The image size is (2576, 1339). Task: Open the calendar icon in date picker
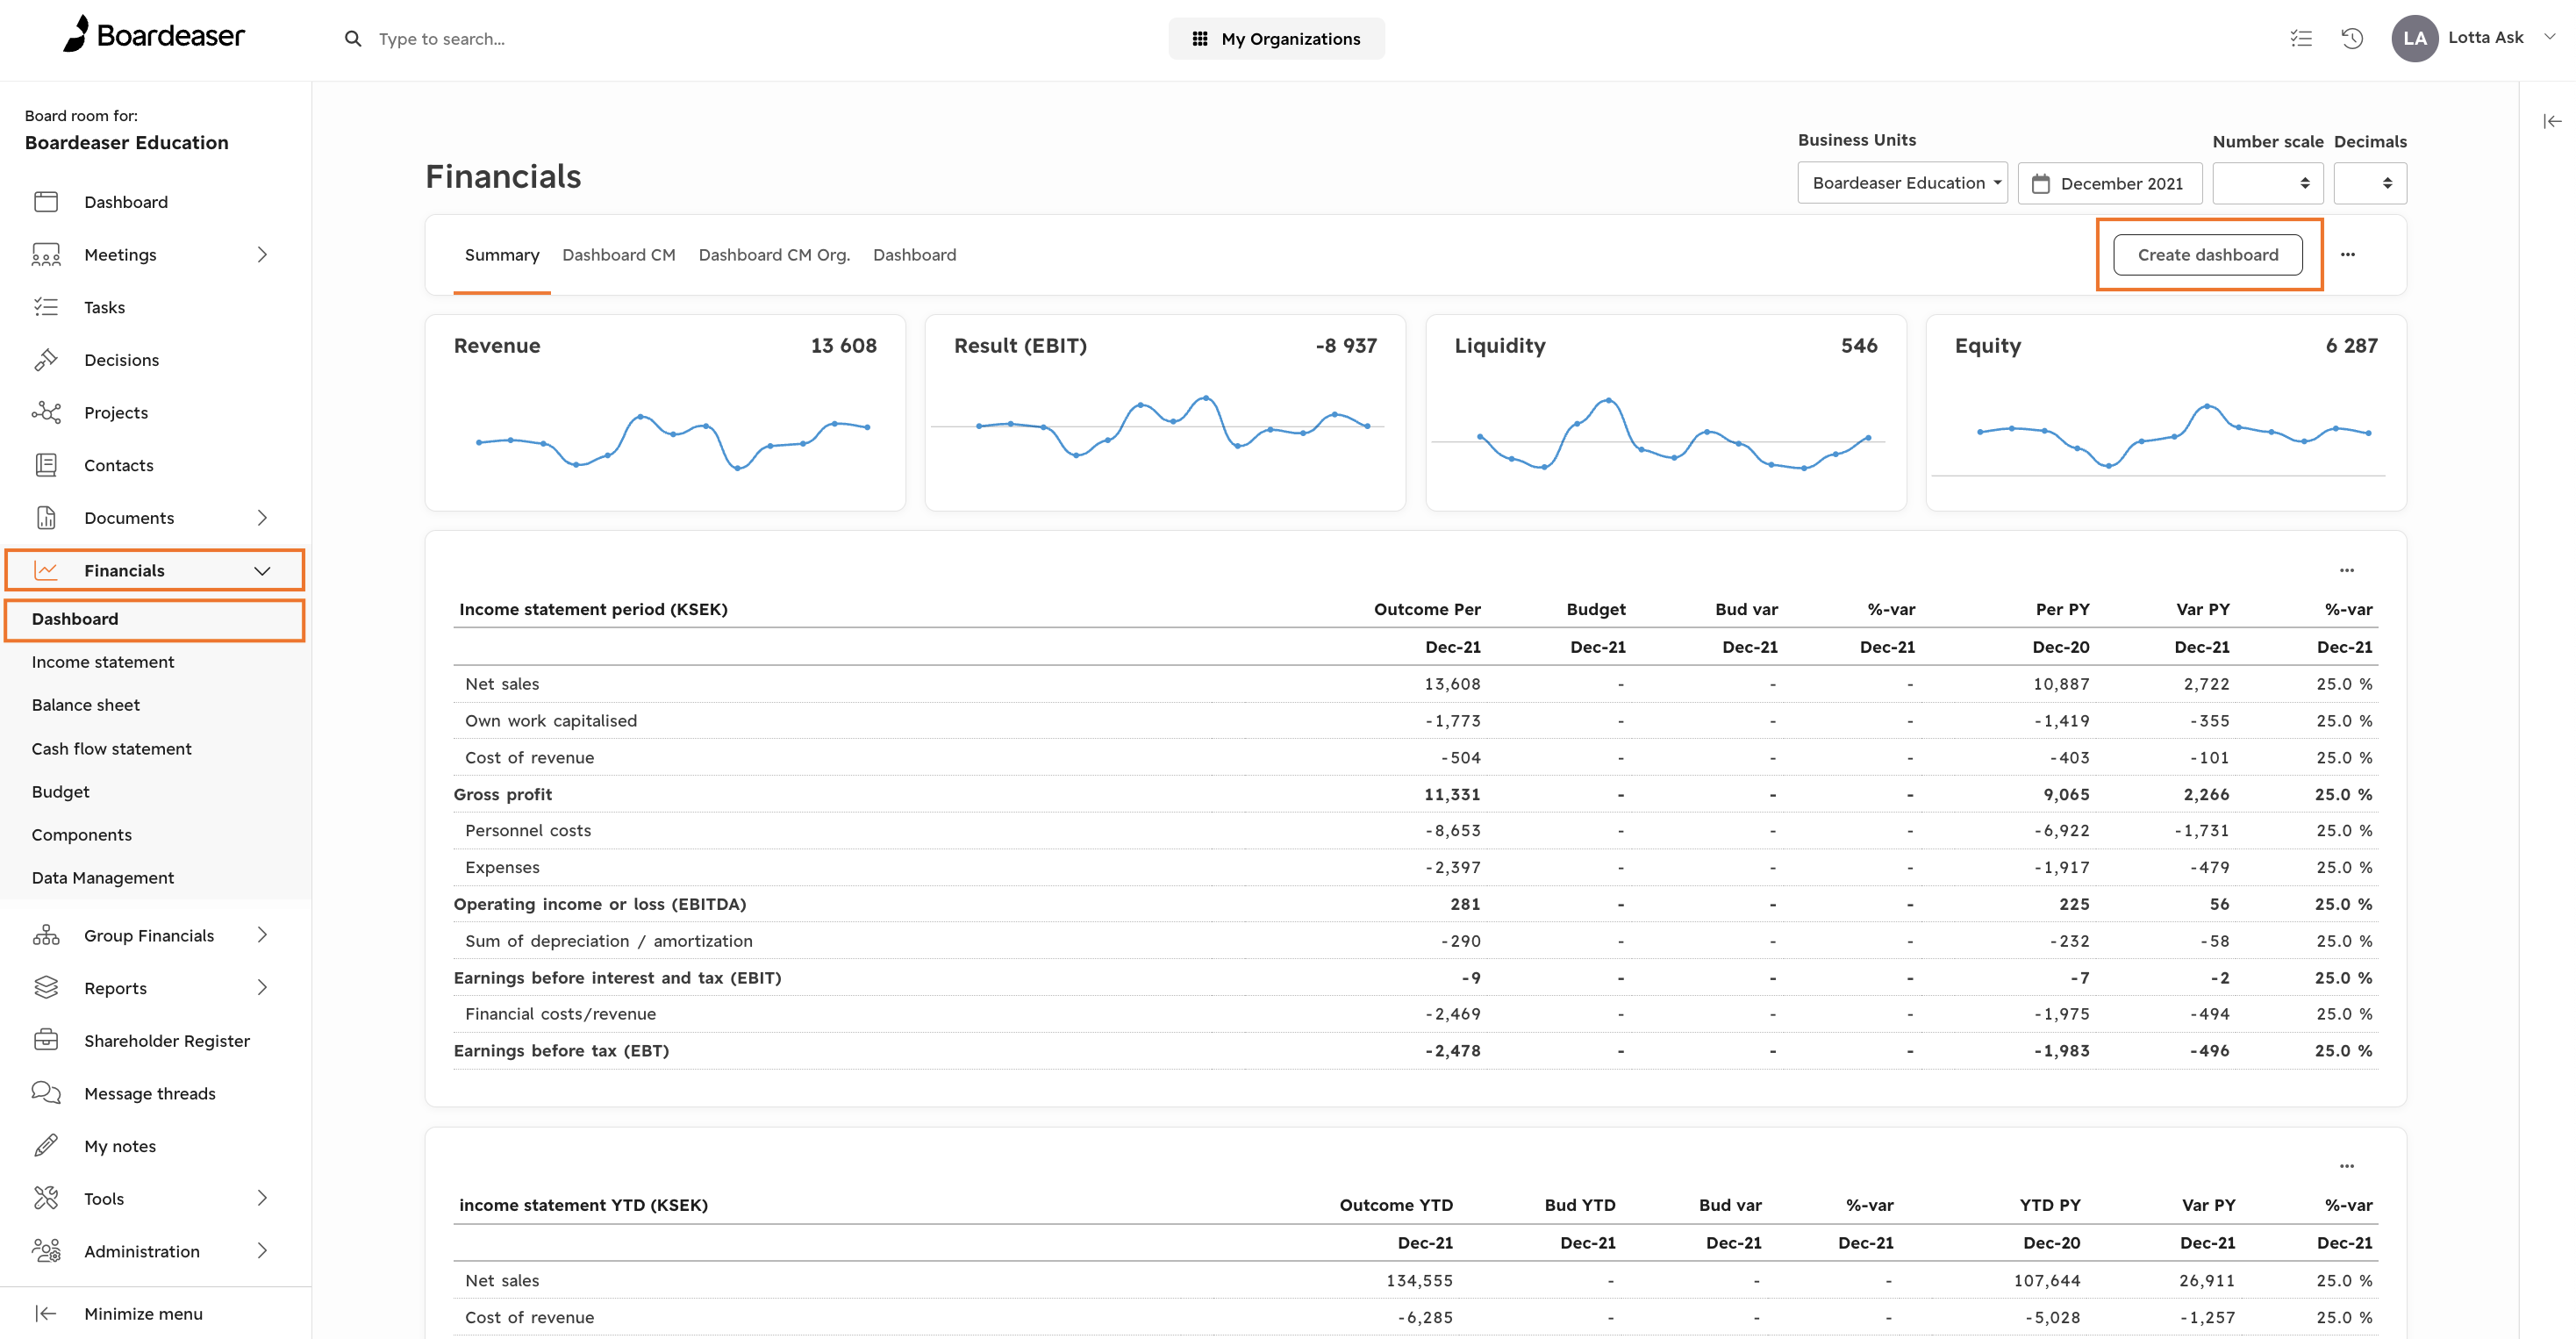(2041, 184)
